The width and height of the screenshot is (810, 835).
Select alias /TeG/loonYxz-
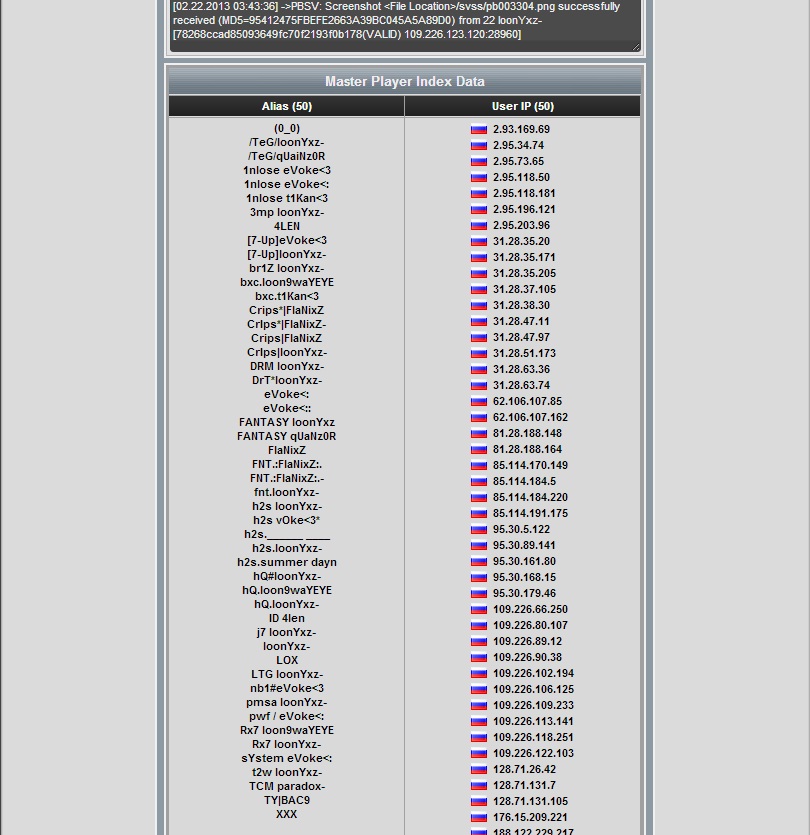pos(287,142)
